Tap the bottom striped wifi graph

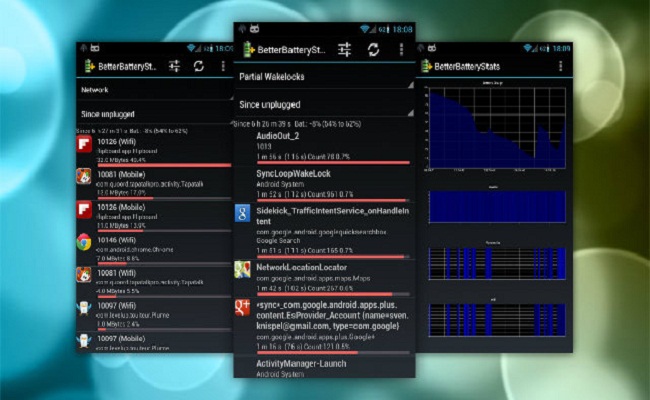[x=497, y=320]
